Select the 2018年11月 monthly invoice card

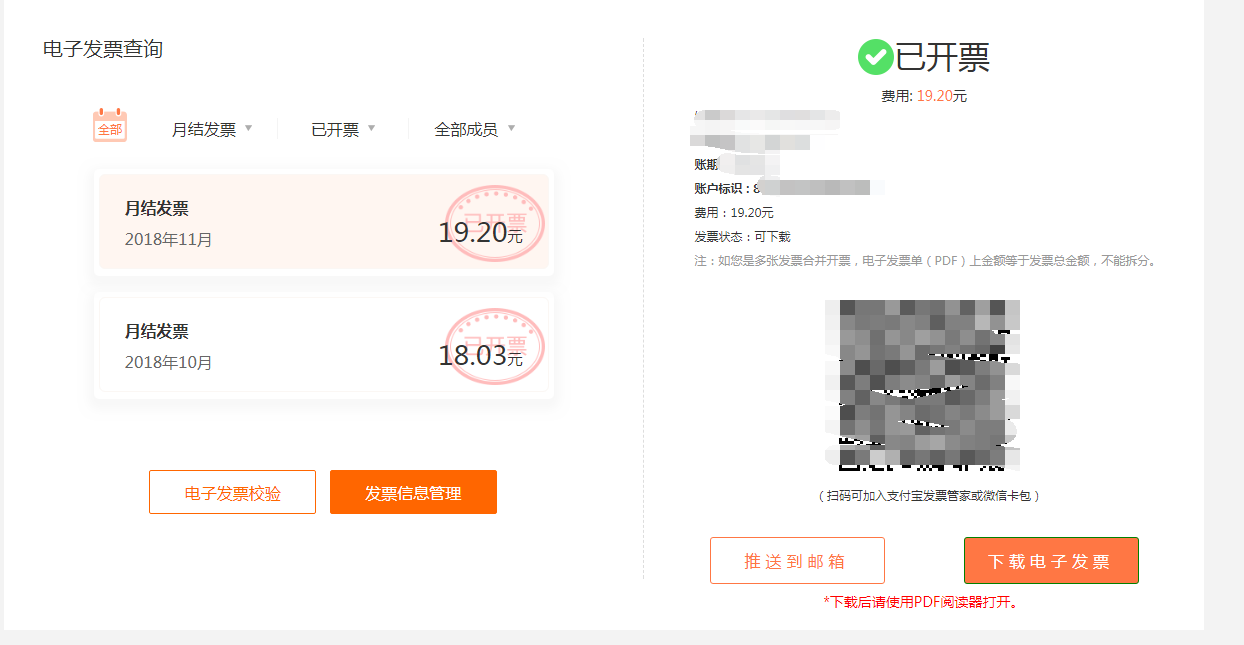tap(324, 222)
